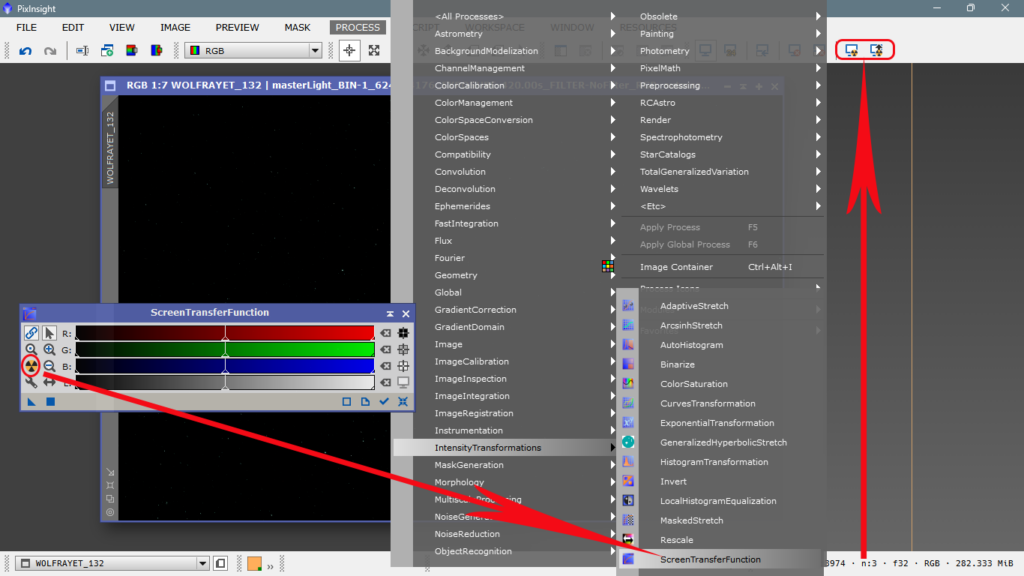Viewport: 1024px width, 576px height.
Task: Click the wrench icon in ScreenTransferFunction
Action: pos(31,382)
